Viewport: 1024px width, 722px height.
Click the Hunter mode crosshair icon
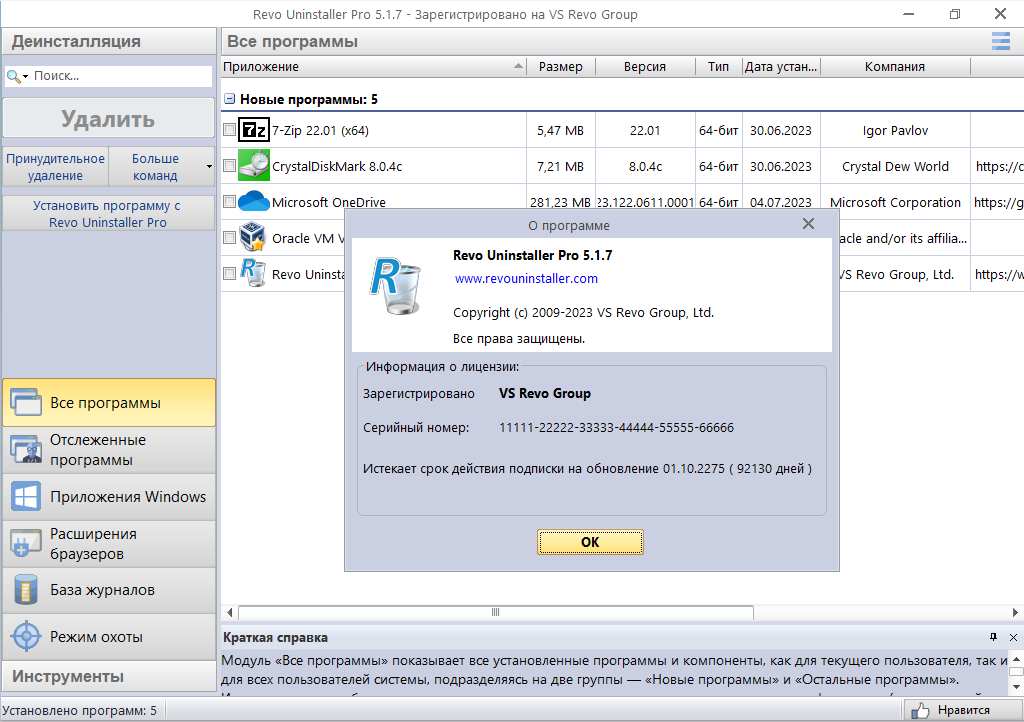26,636
